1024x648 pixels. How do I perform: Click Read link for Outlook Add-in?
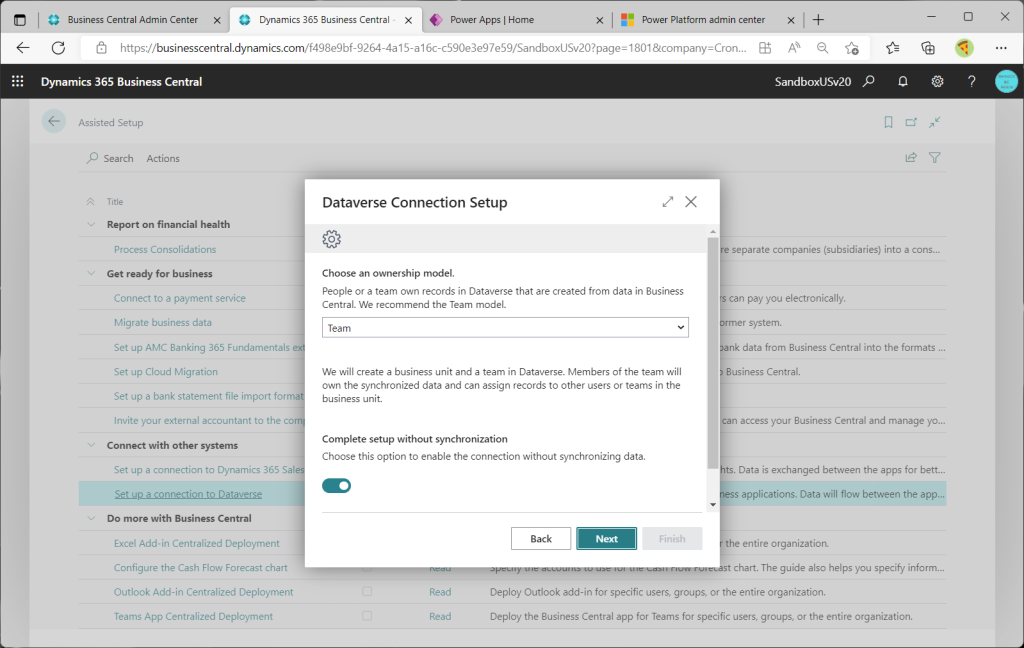click(440, 592)
